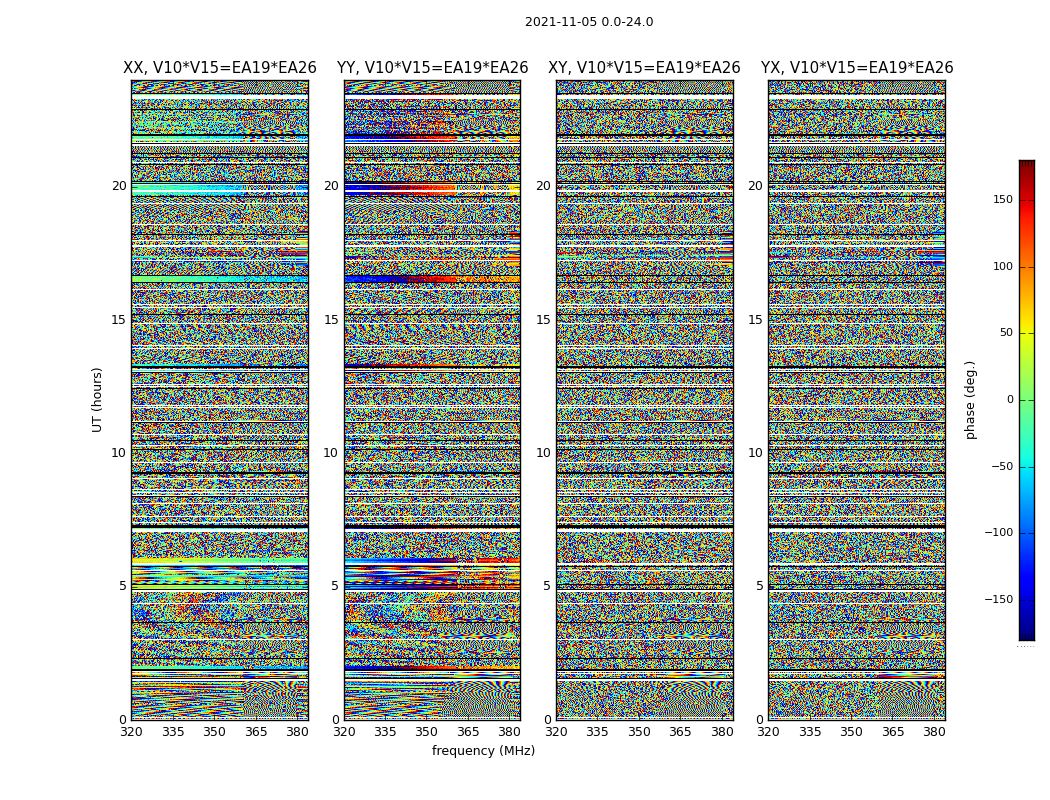Image resolution: width=1050 pixels, height=800 pixels.
Task: Click the −150 tick on the colorbar
Action: click(x=999, y=599)
